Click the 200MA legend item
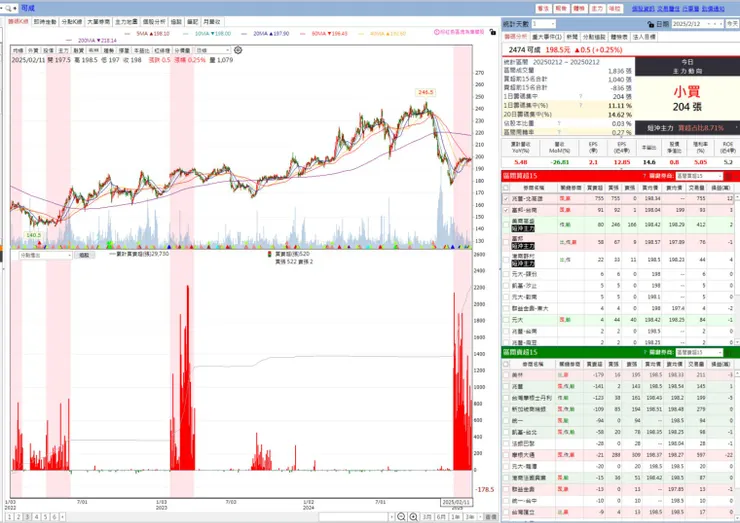Screen dimensions: 740x523 [92, 41]
